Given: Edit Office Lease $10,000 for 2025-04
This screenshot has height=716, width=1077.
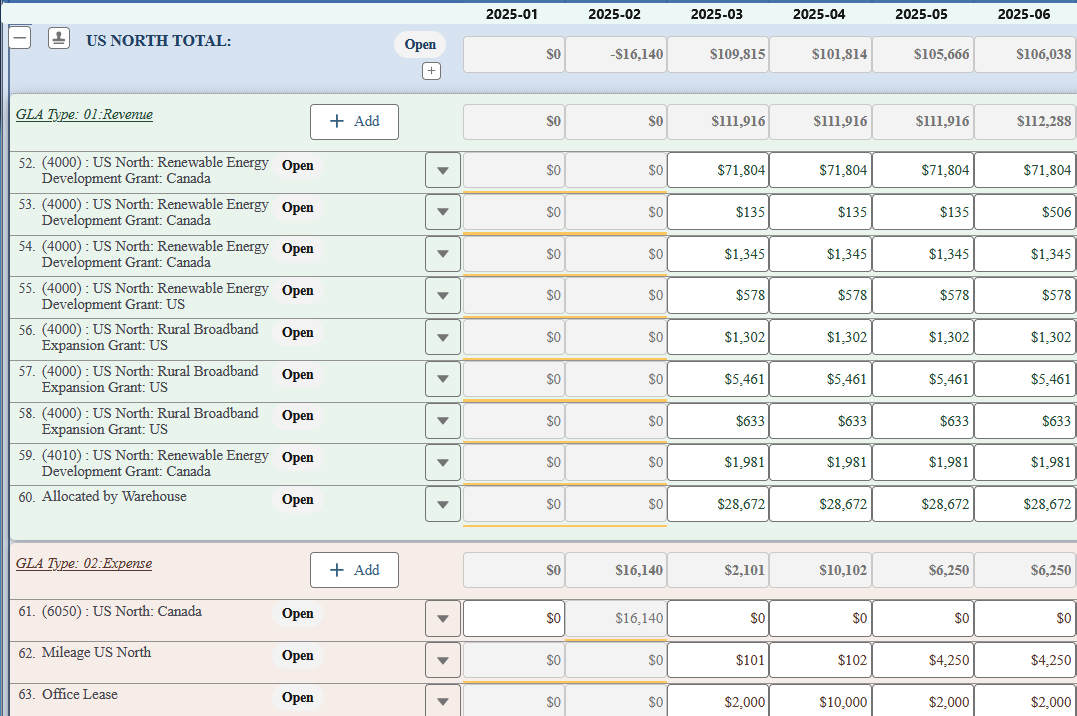Looking at the screenshot, I should coord(820,701).
